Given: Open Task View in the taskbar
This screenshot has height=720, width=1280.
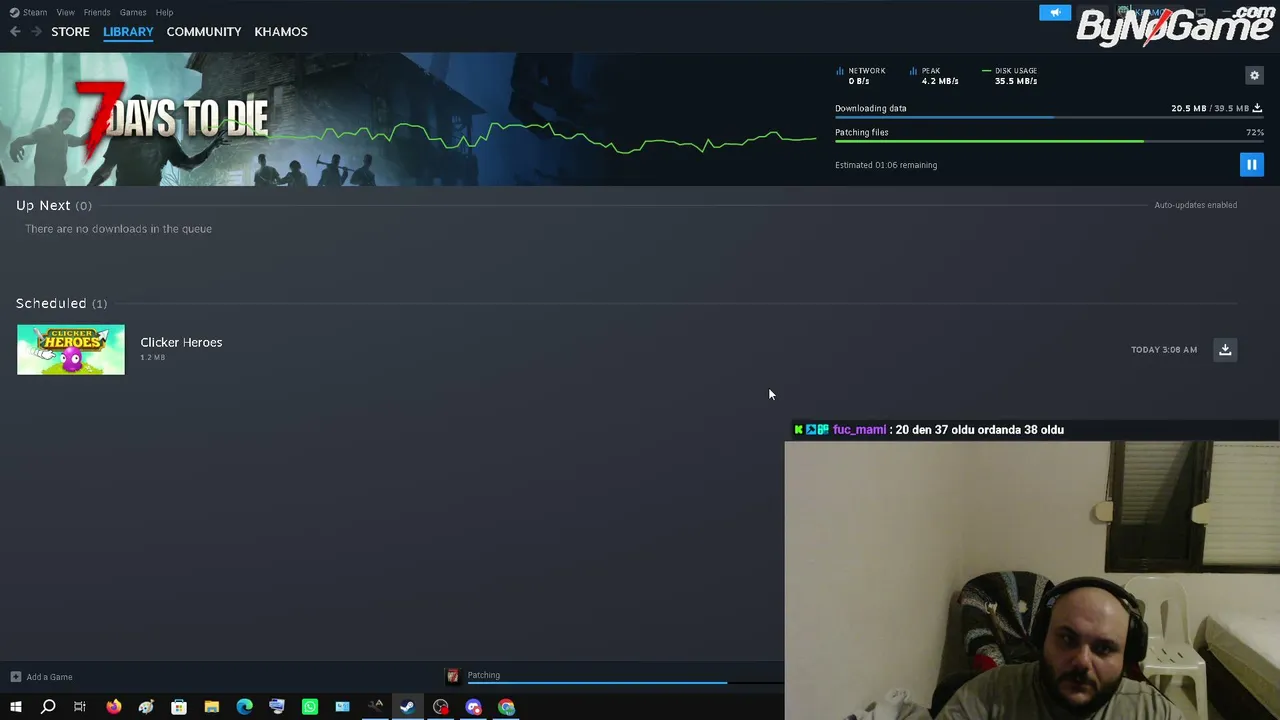Looking at the screenshot, I should (x=80, y=707).
